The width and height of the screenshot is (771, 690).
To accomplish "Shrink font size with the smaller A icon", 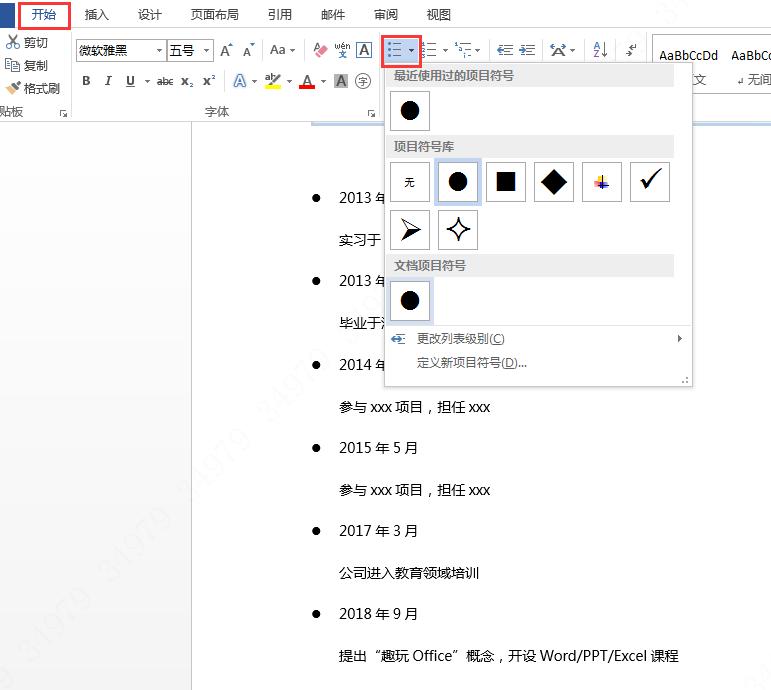I will tap(249, 50).
